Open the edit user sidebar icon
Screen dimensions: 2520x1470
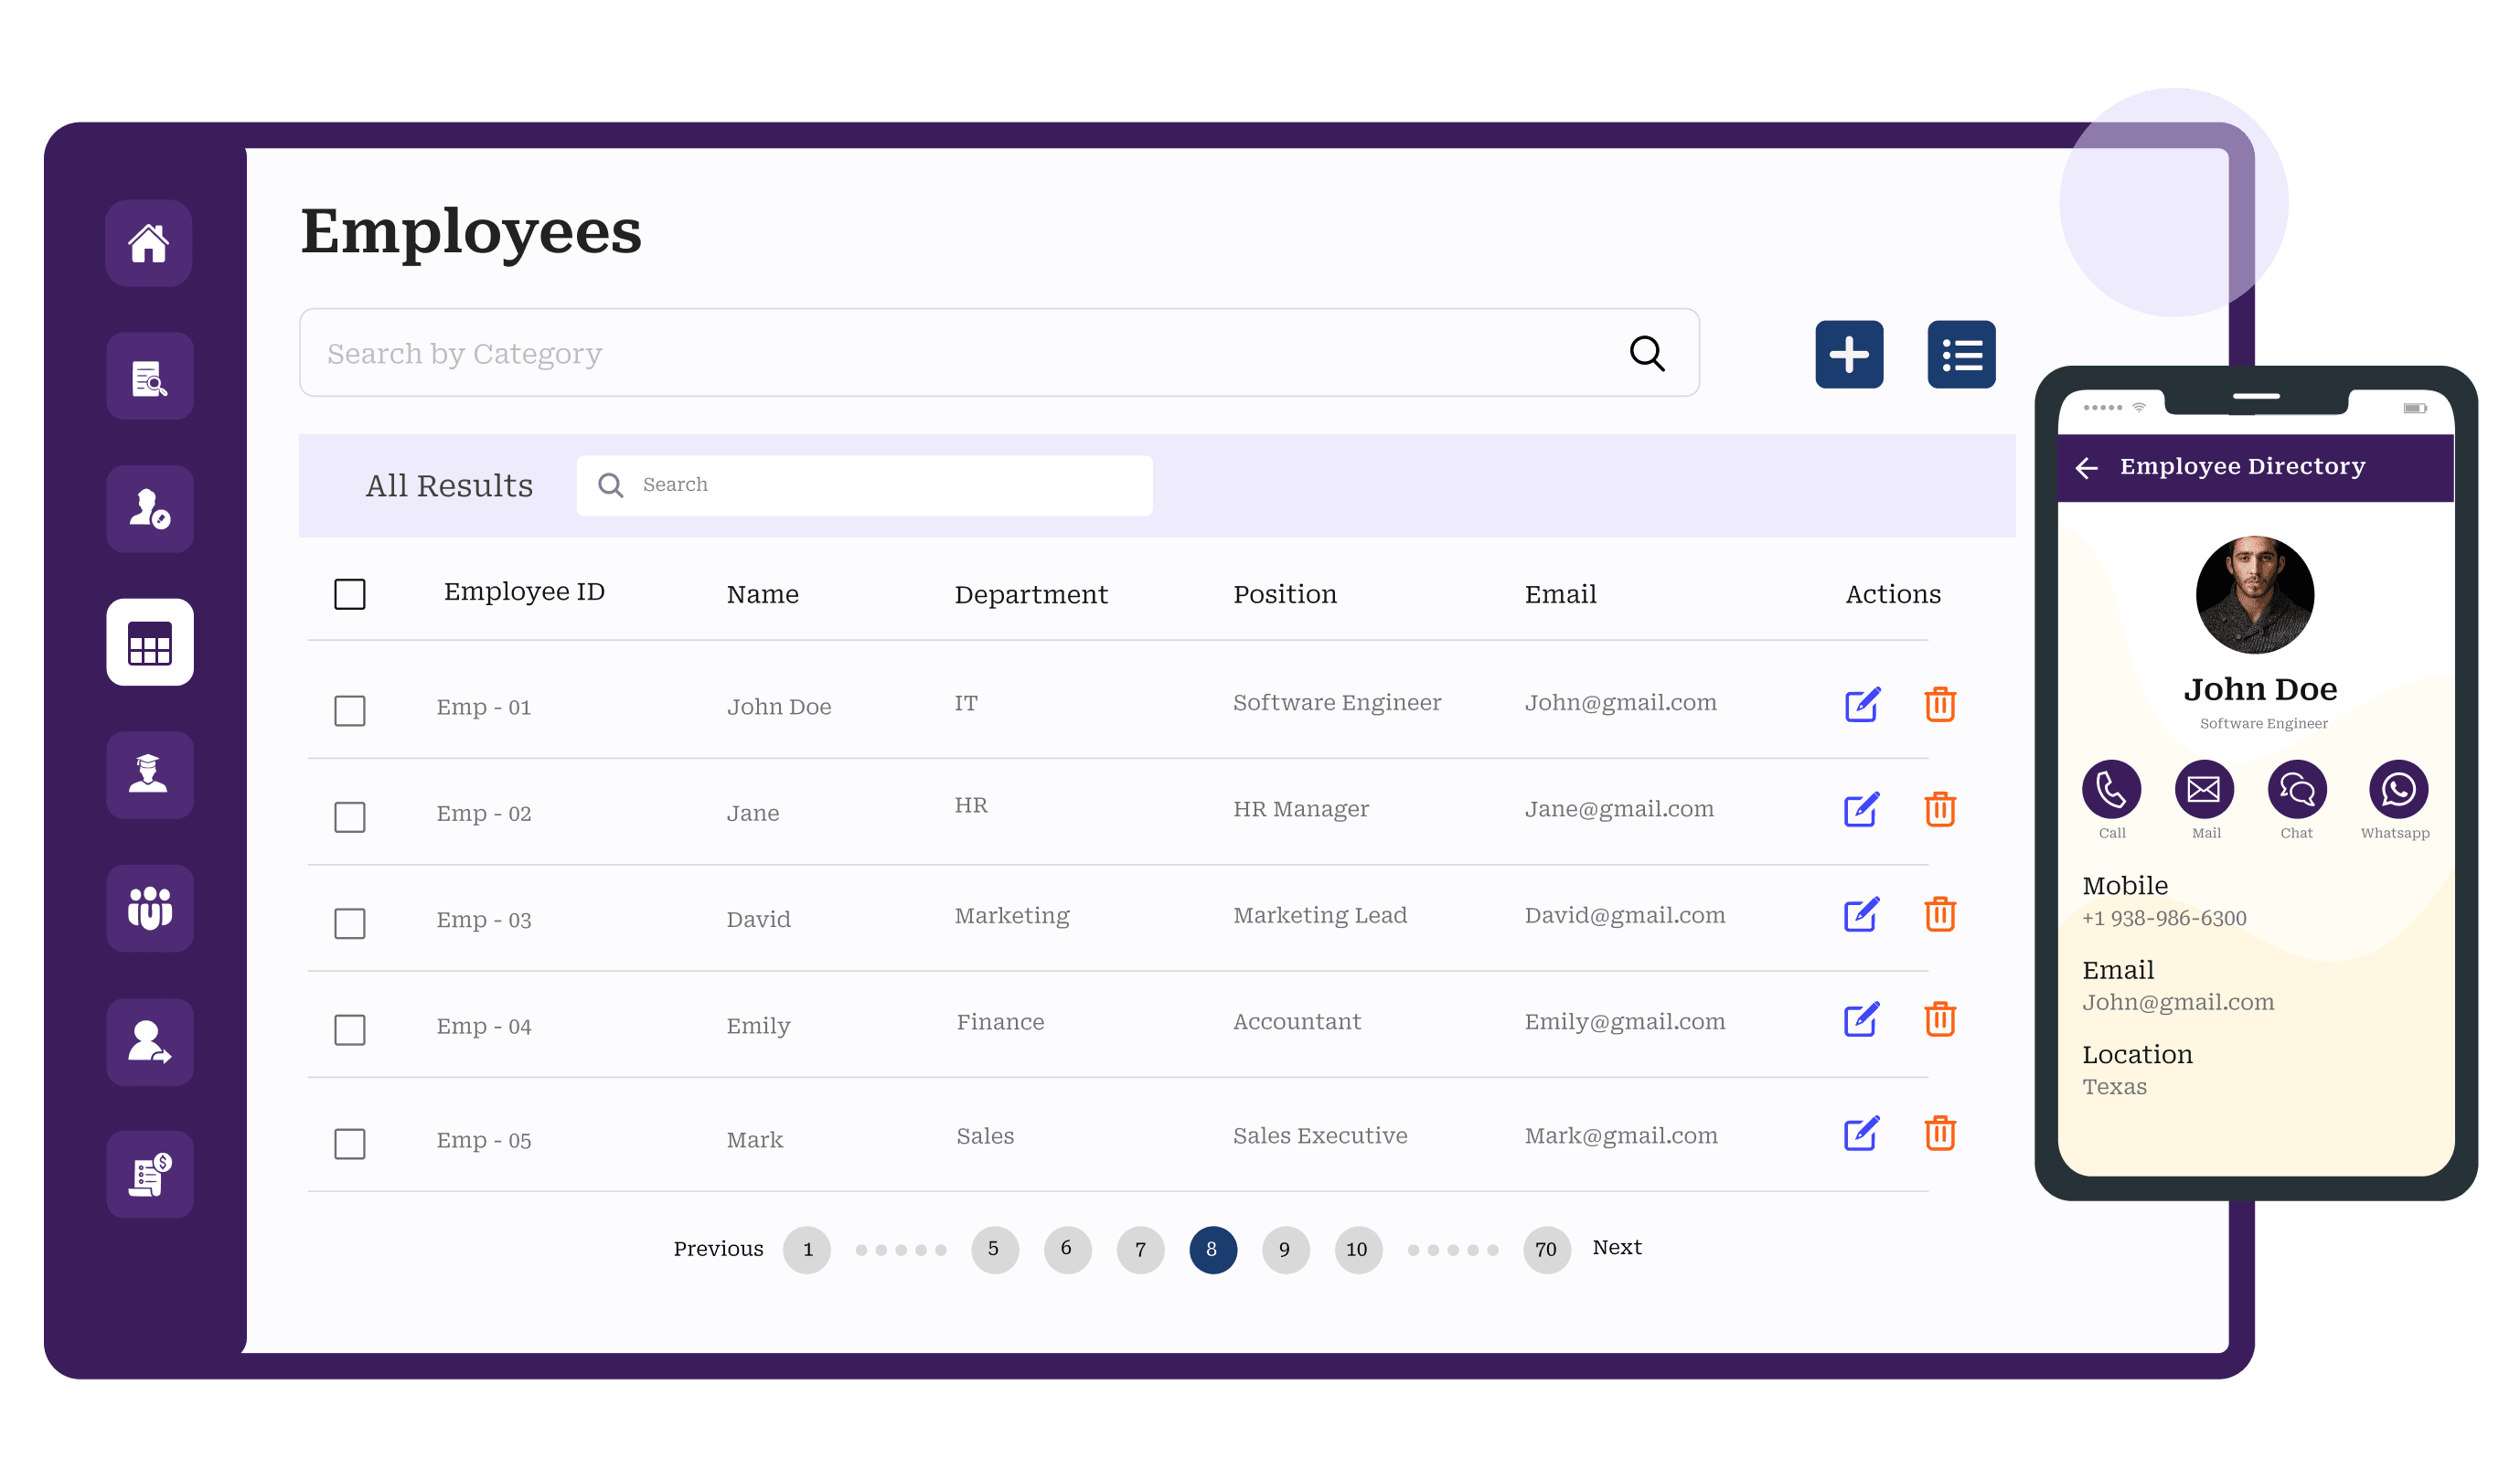(149, 509)
